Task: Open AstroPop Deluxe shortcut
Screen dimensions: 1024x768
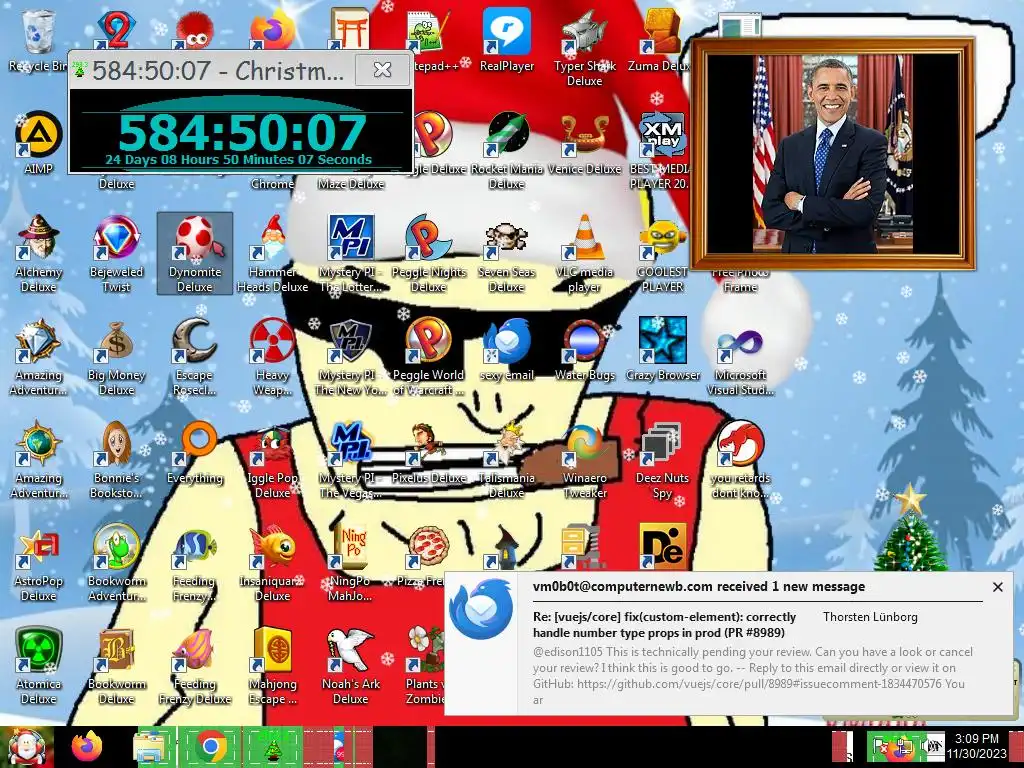Action: click(39, 563)
